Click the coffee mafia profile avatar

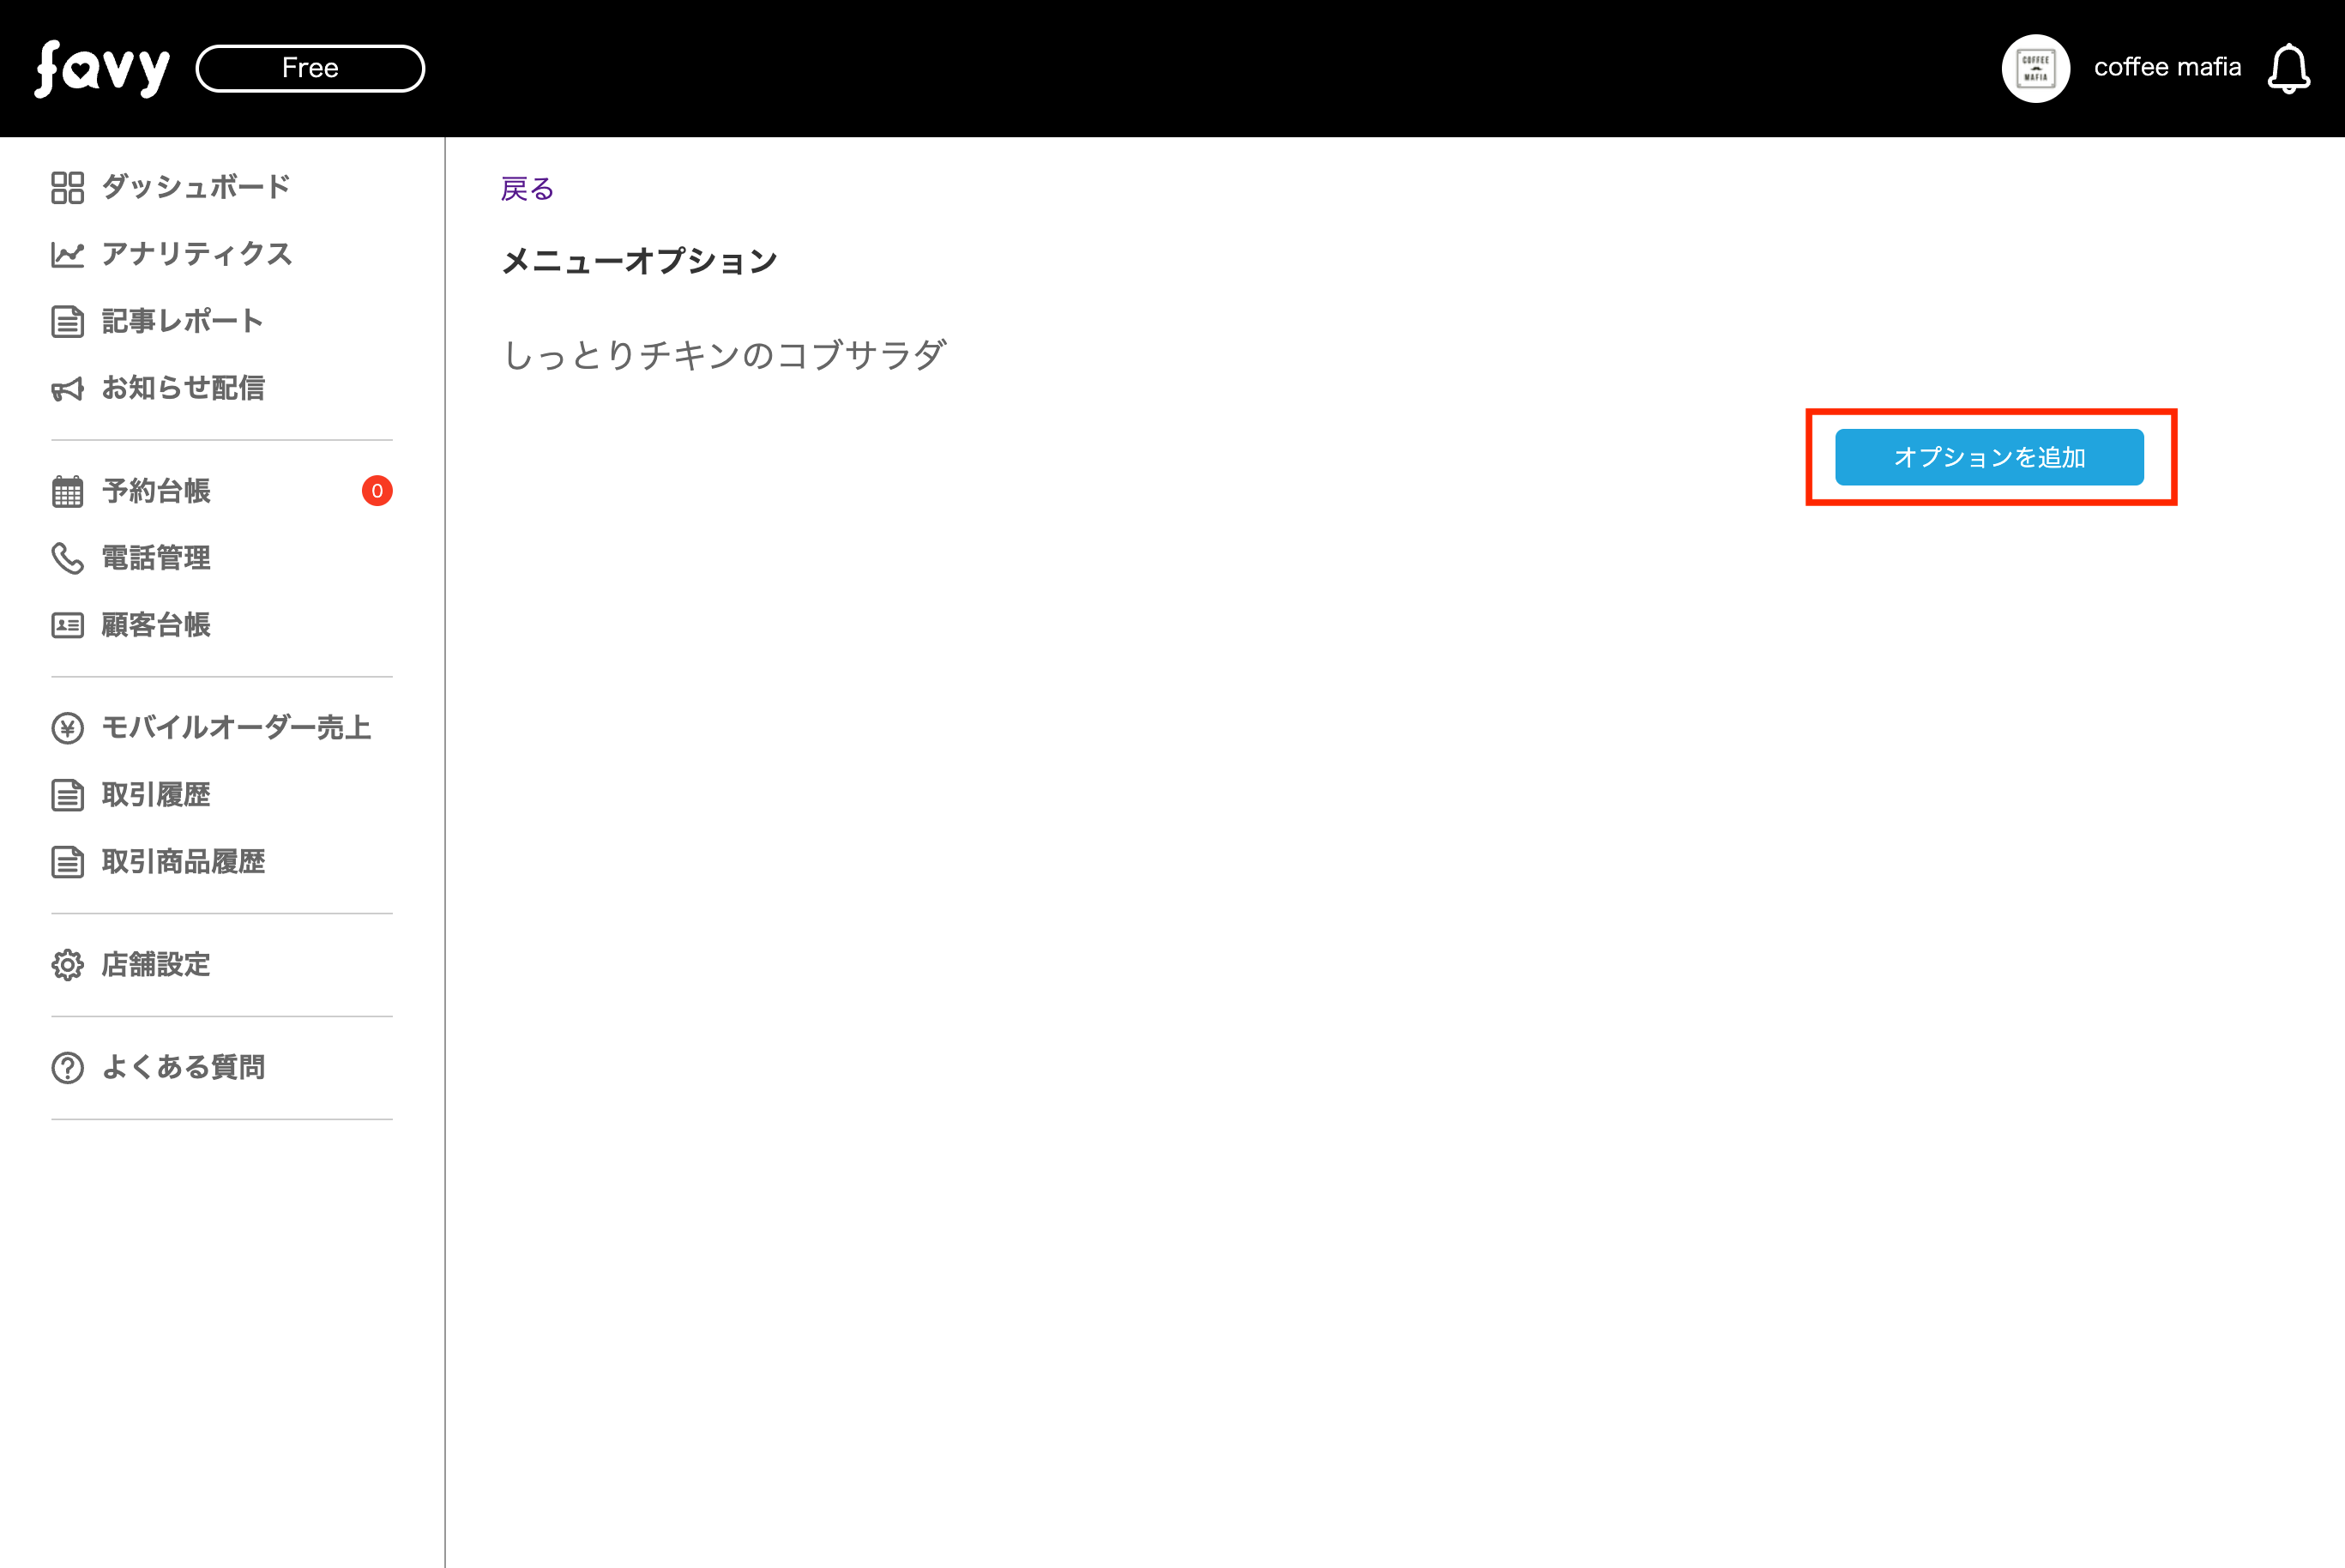tap(2035, 68)
